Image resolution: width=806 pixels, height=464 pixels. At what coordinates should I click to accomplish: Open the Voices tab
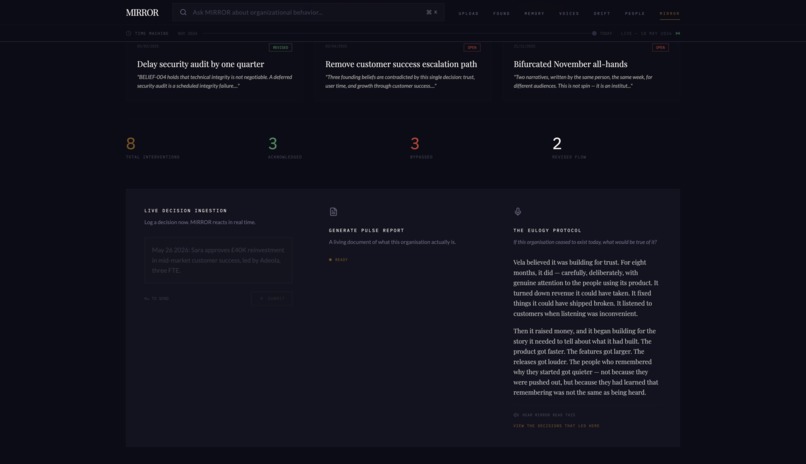569,13
